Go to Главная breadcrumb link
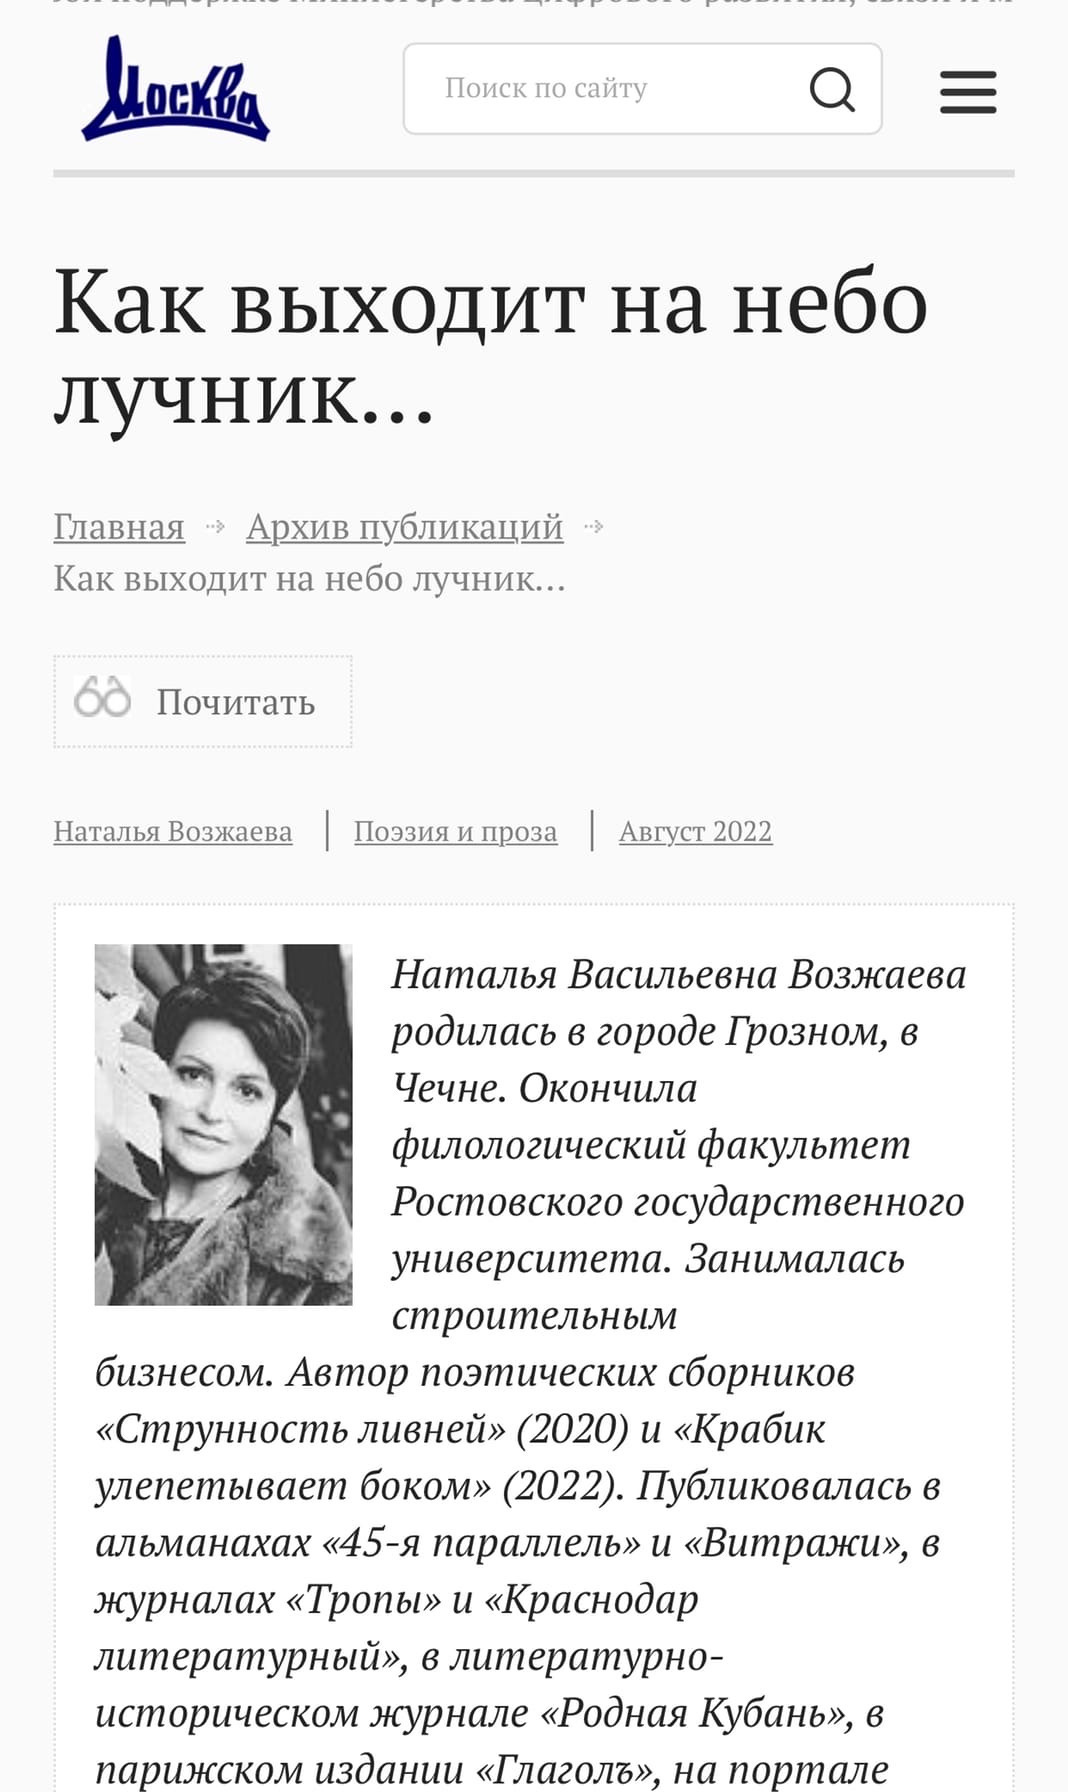Viewport: 1068px width, 1792px height. click(119, 526)
